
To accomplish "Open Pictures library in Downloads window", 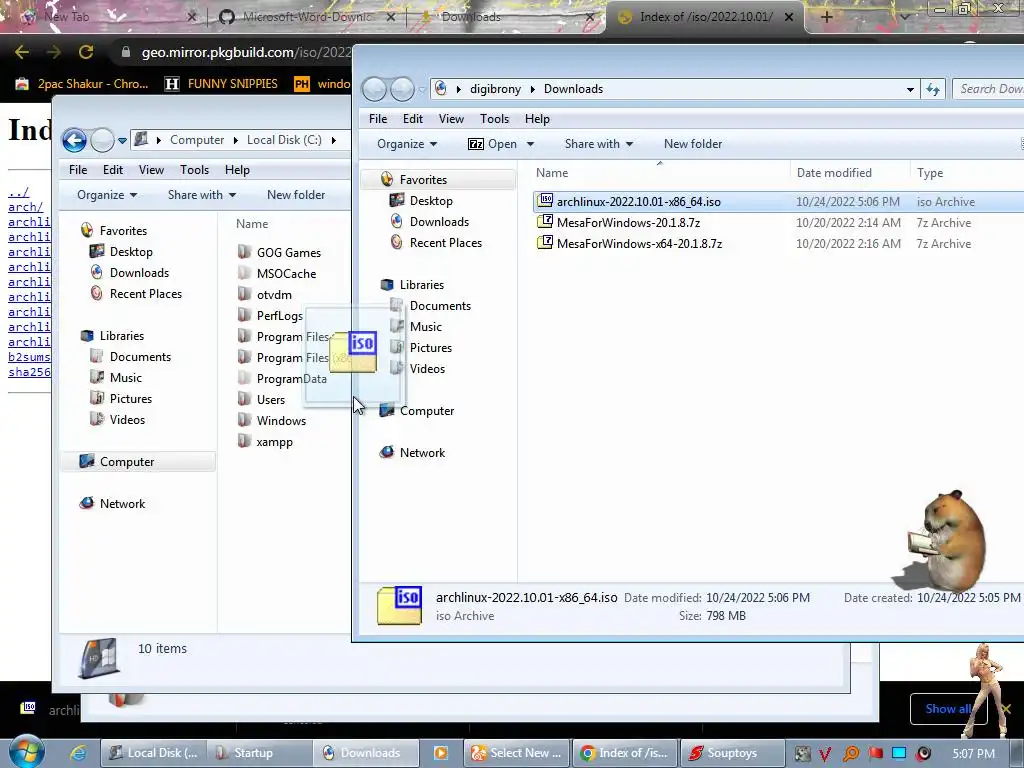I will click(430, 347).
